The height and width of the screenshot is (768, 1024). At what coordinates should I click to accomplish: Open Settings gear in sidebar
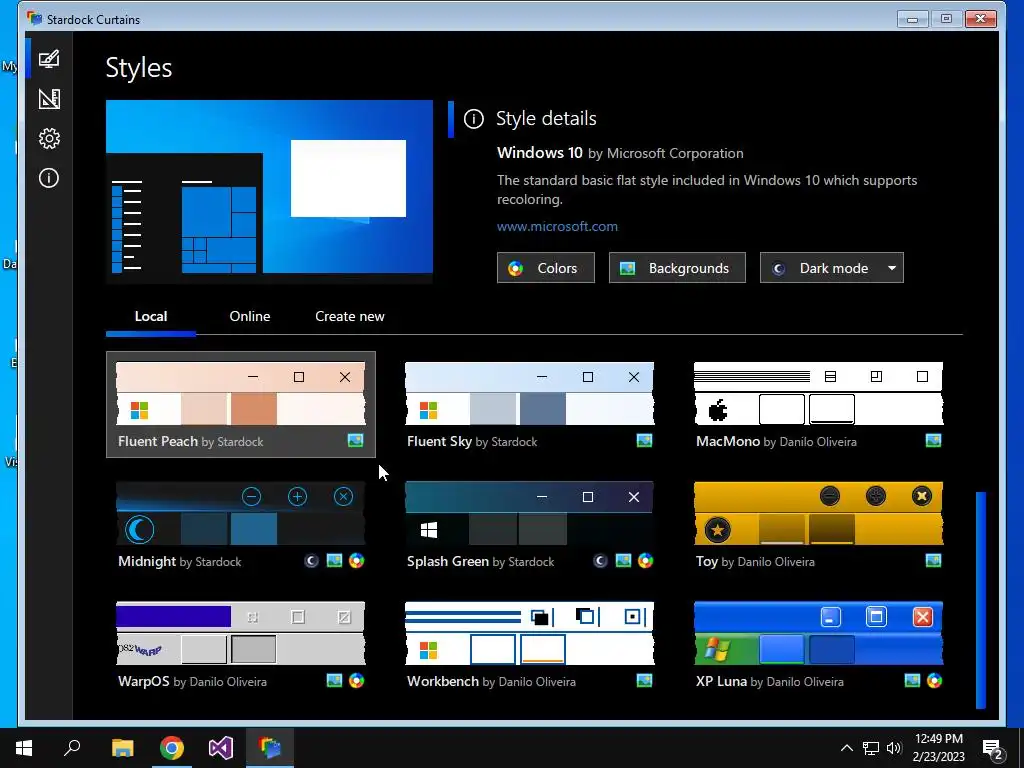[49, 138]
